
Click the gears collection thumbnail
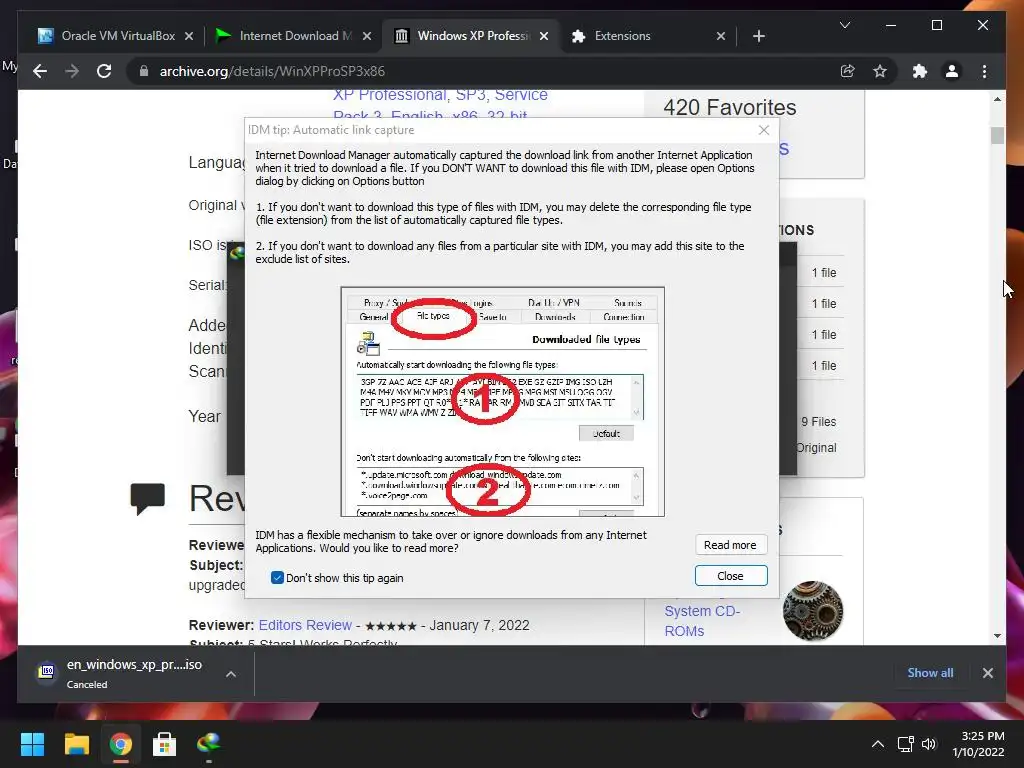[x=812, y=610]
